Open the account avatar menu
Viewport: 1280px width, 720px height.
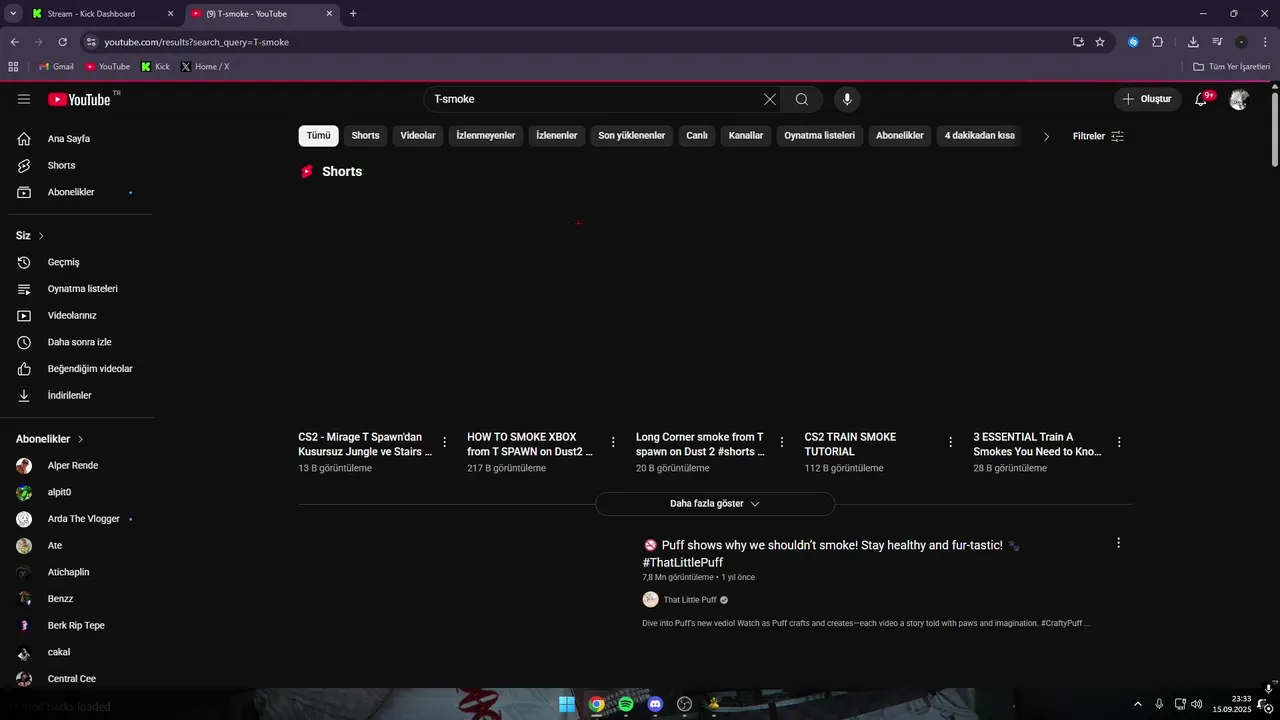1239,99
